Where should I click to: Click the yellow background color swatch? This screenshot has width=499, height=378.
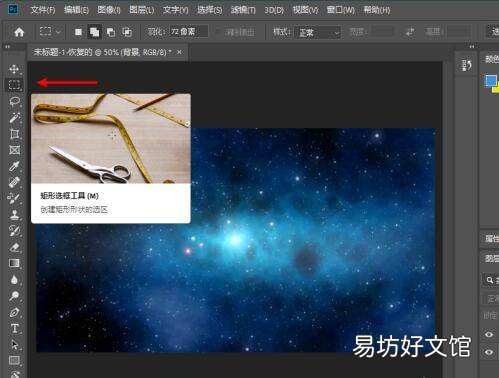click(x=496, y=89)
